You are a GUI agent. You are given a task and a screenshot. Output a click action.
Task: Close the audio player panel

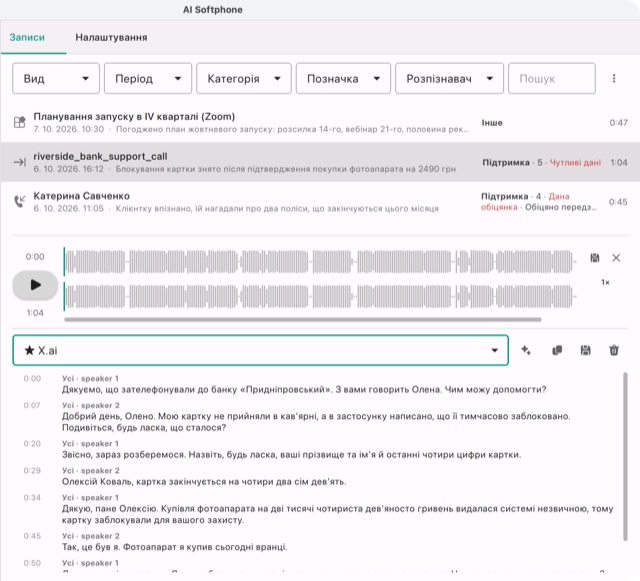[616, 258]
